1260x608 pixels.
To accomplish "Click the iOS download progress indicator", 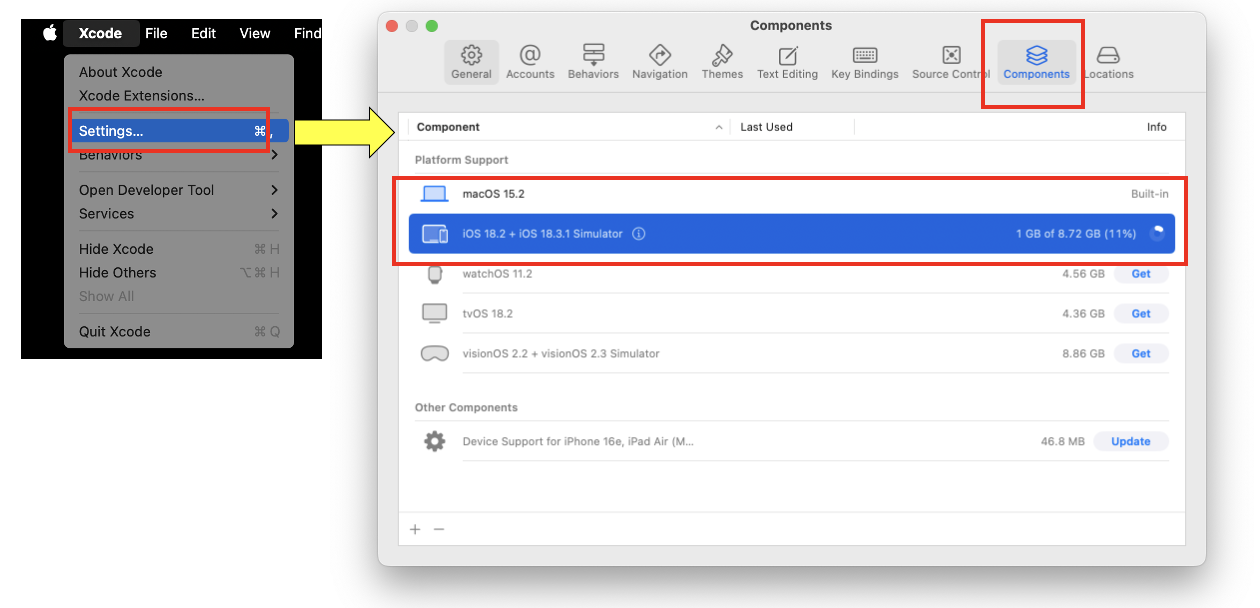I will [x=1157, y=233].
